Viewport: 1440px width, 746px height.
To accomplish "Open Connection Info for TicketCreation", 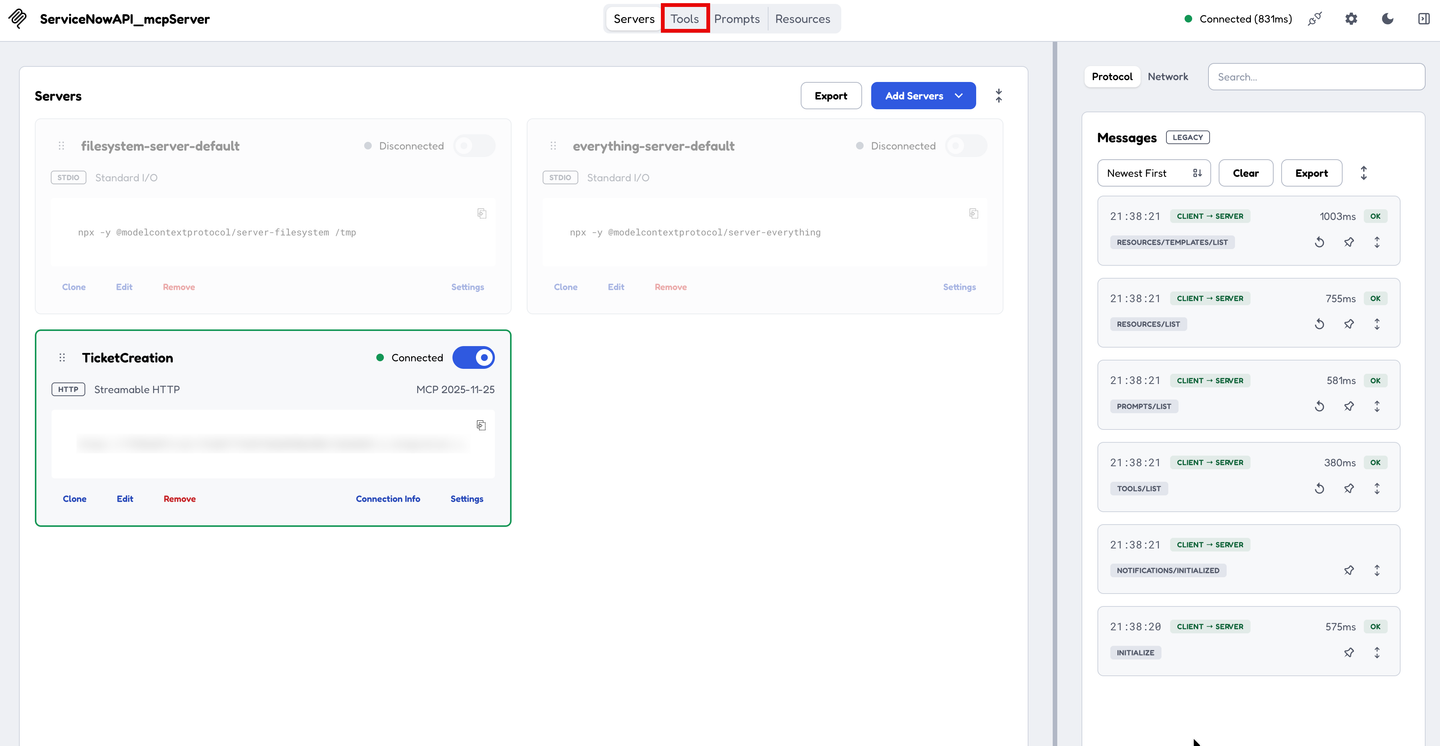I will point(388,499).
